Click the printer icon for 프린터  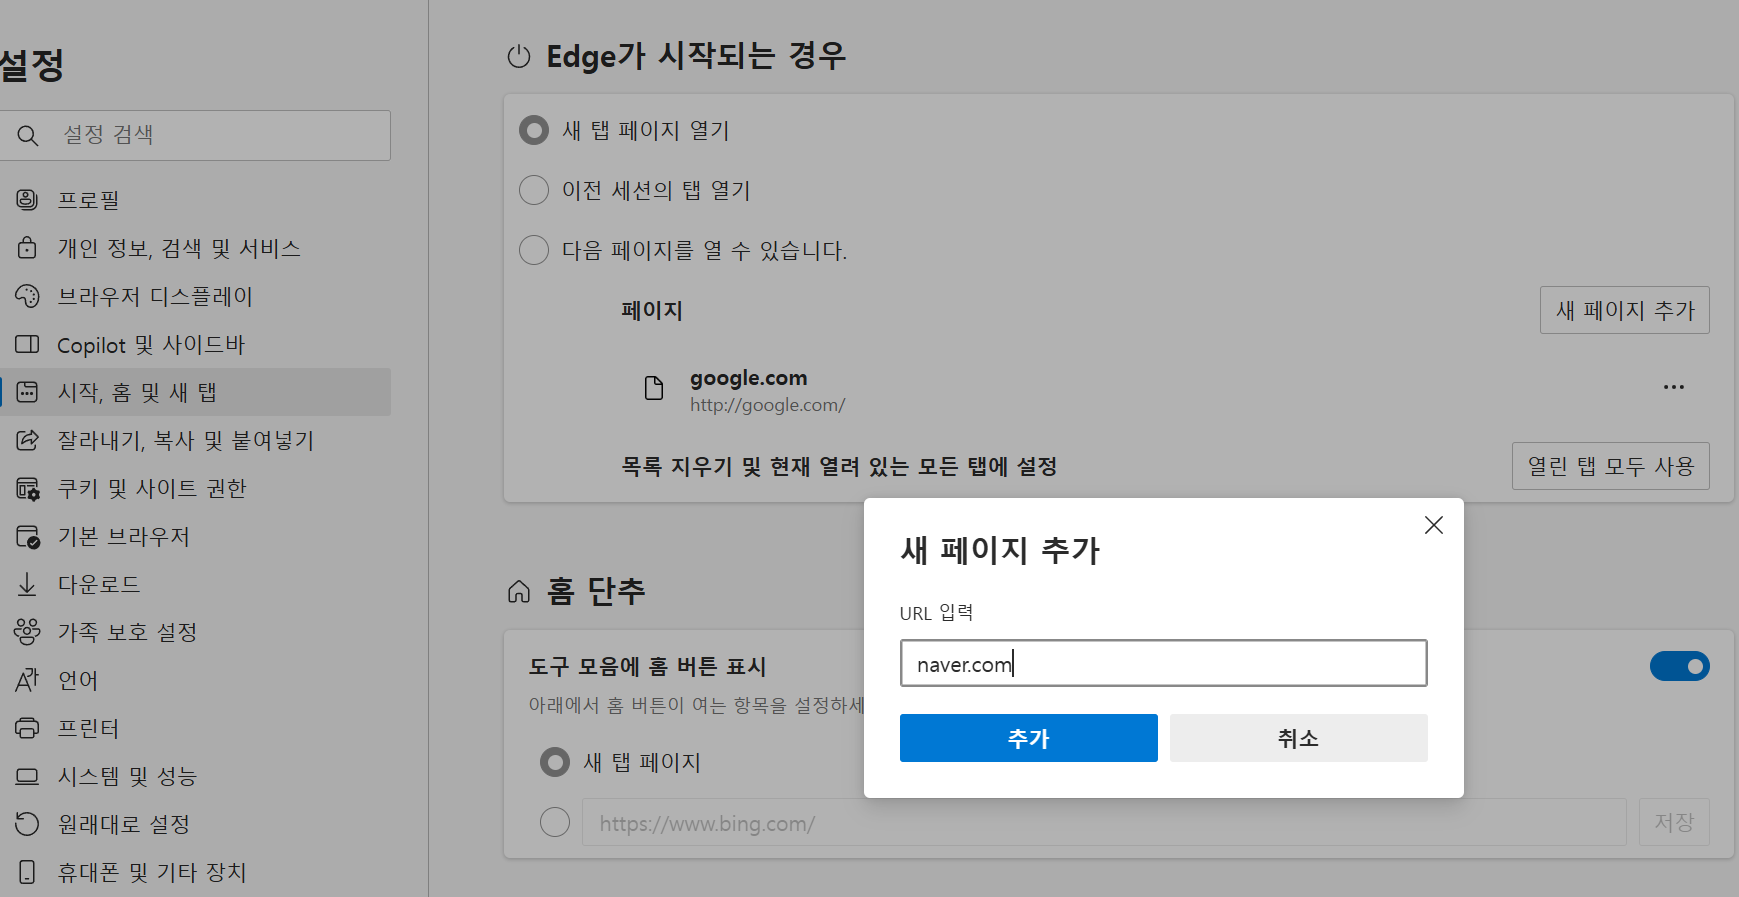point(27,728)
